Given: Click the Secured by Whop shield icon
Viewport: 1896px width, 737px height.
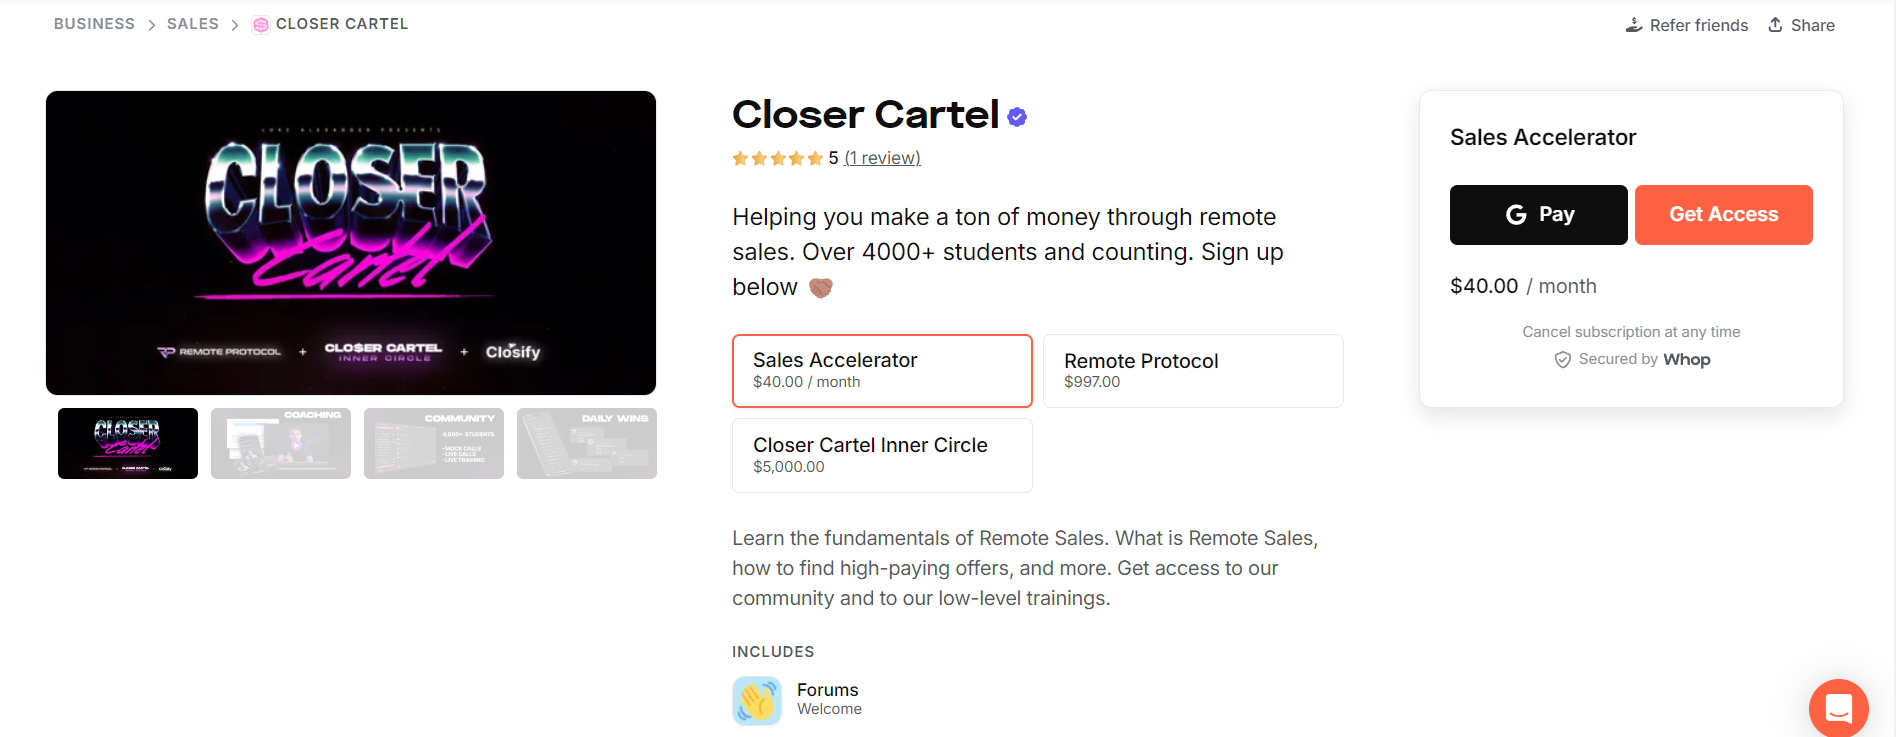Looking at the screenshot, I should pyautogui.click(x=1562, y=359).
